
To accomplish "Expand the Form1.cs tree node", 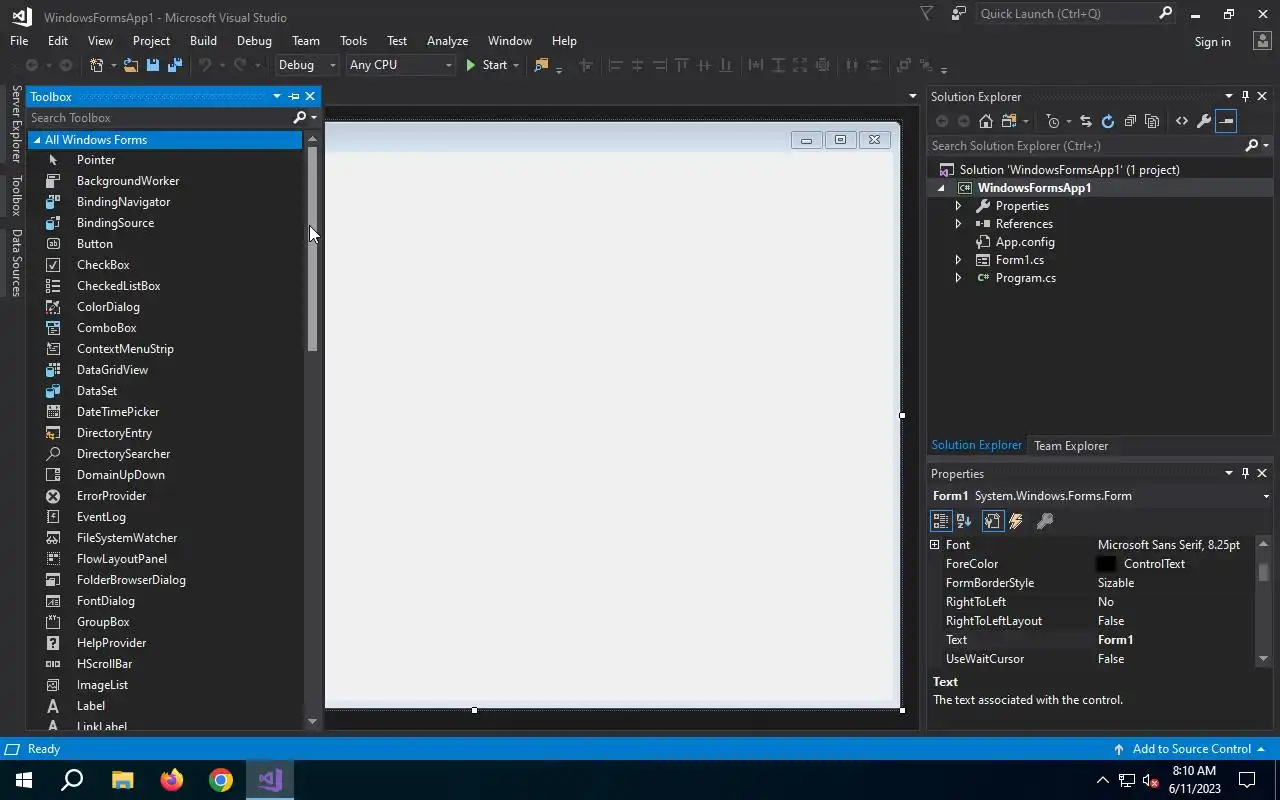I will coord(958,260).
